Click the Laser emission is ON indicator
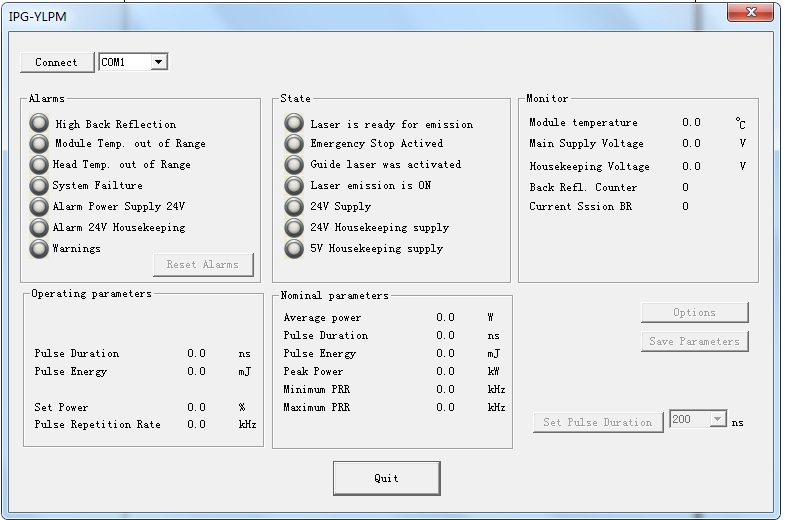Screen dimensions: 785x520 click(294, 186)
